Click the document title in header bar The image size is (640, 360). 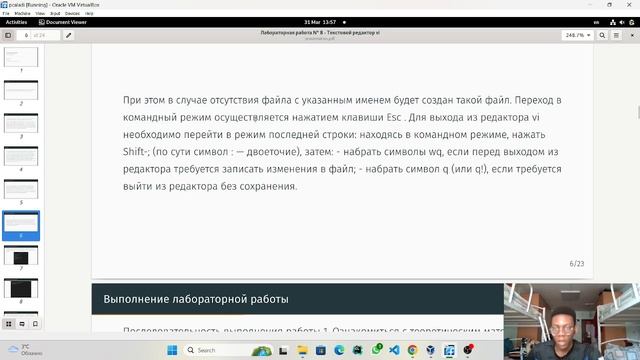coord(320,33)
